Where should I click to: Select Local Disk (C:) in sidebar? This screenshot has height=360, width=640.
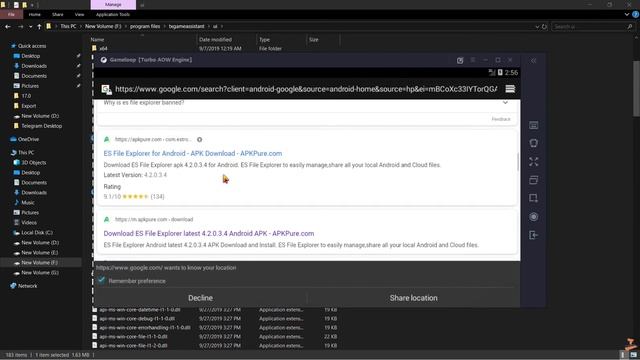coord(37,233)
